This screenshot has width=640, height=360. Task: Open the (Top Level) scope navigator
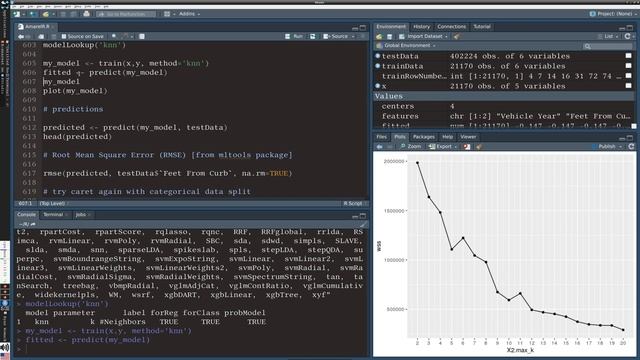click(x=53, y=203)
